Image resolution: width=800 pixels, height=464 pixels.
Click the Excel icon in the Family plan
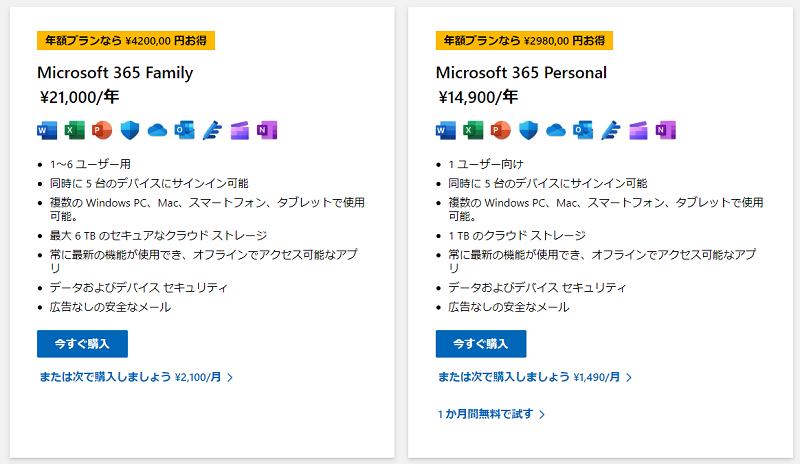click(x=74, y=130)
